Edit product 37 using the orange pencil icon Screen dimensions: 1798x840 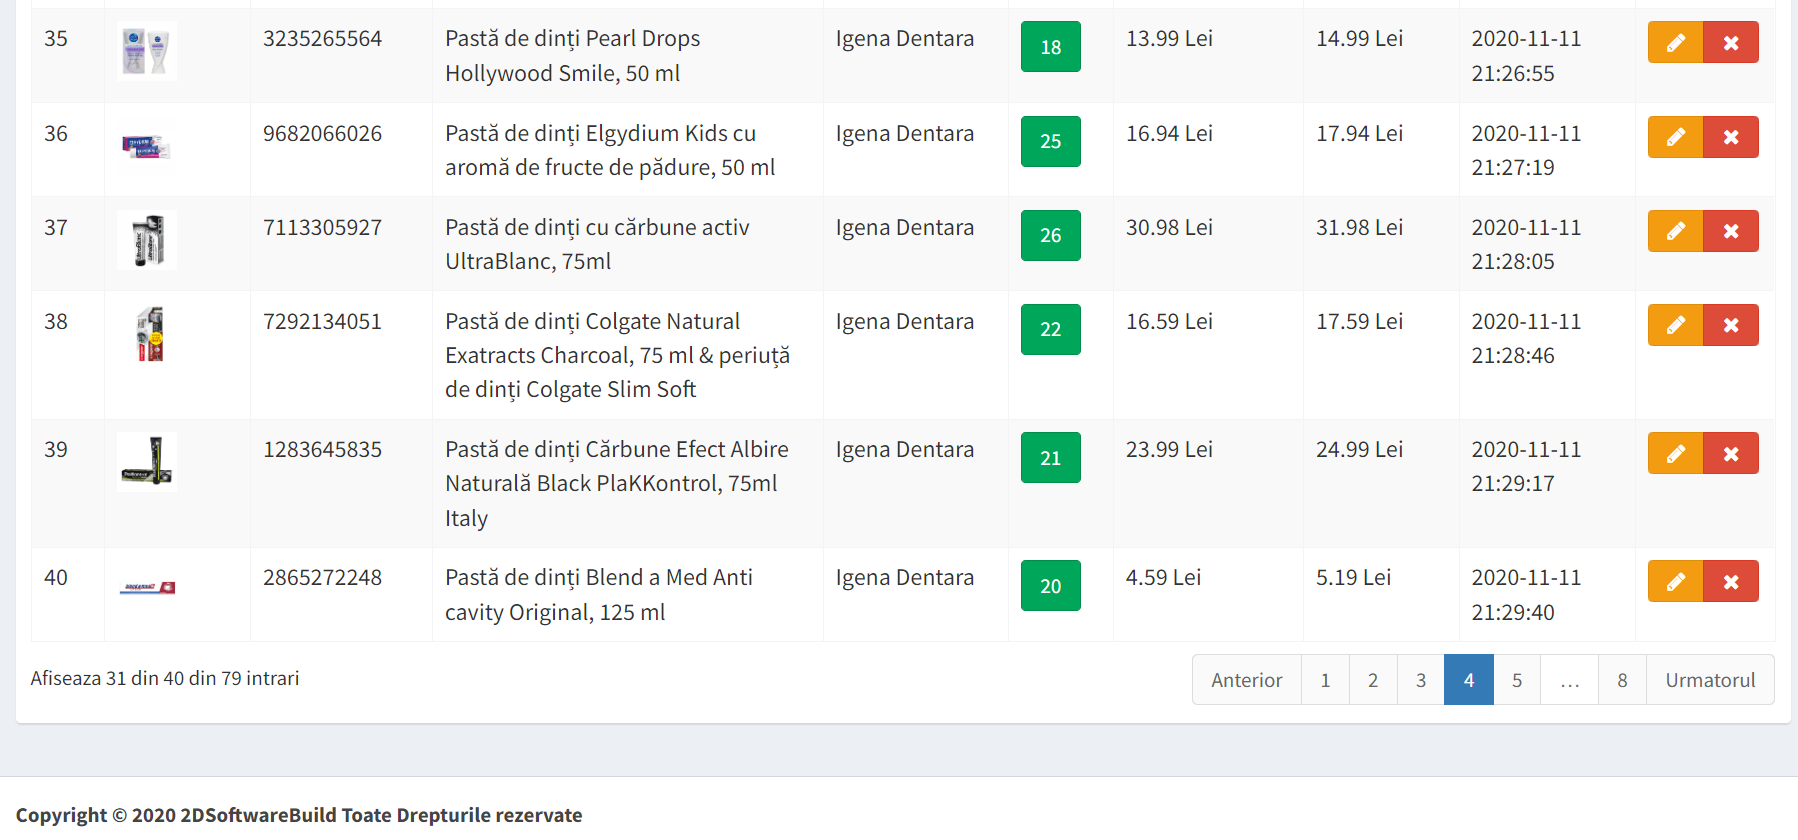coord(1675,231)
